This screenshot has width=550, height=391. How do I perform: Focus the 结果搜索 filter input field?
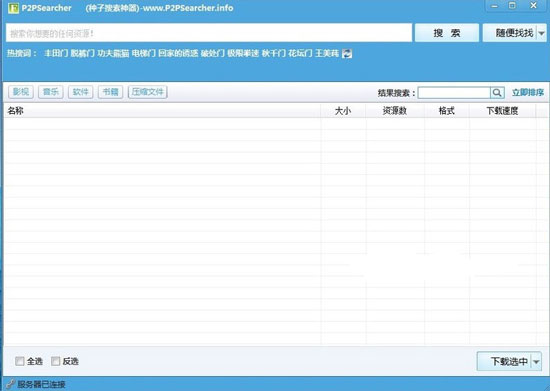[454, 93]
